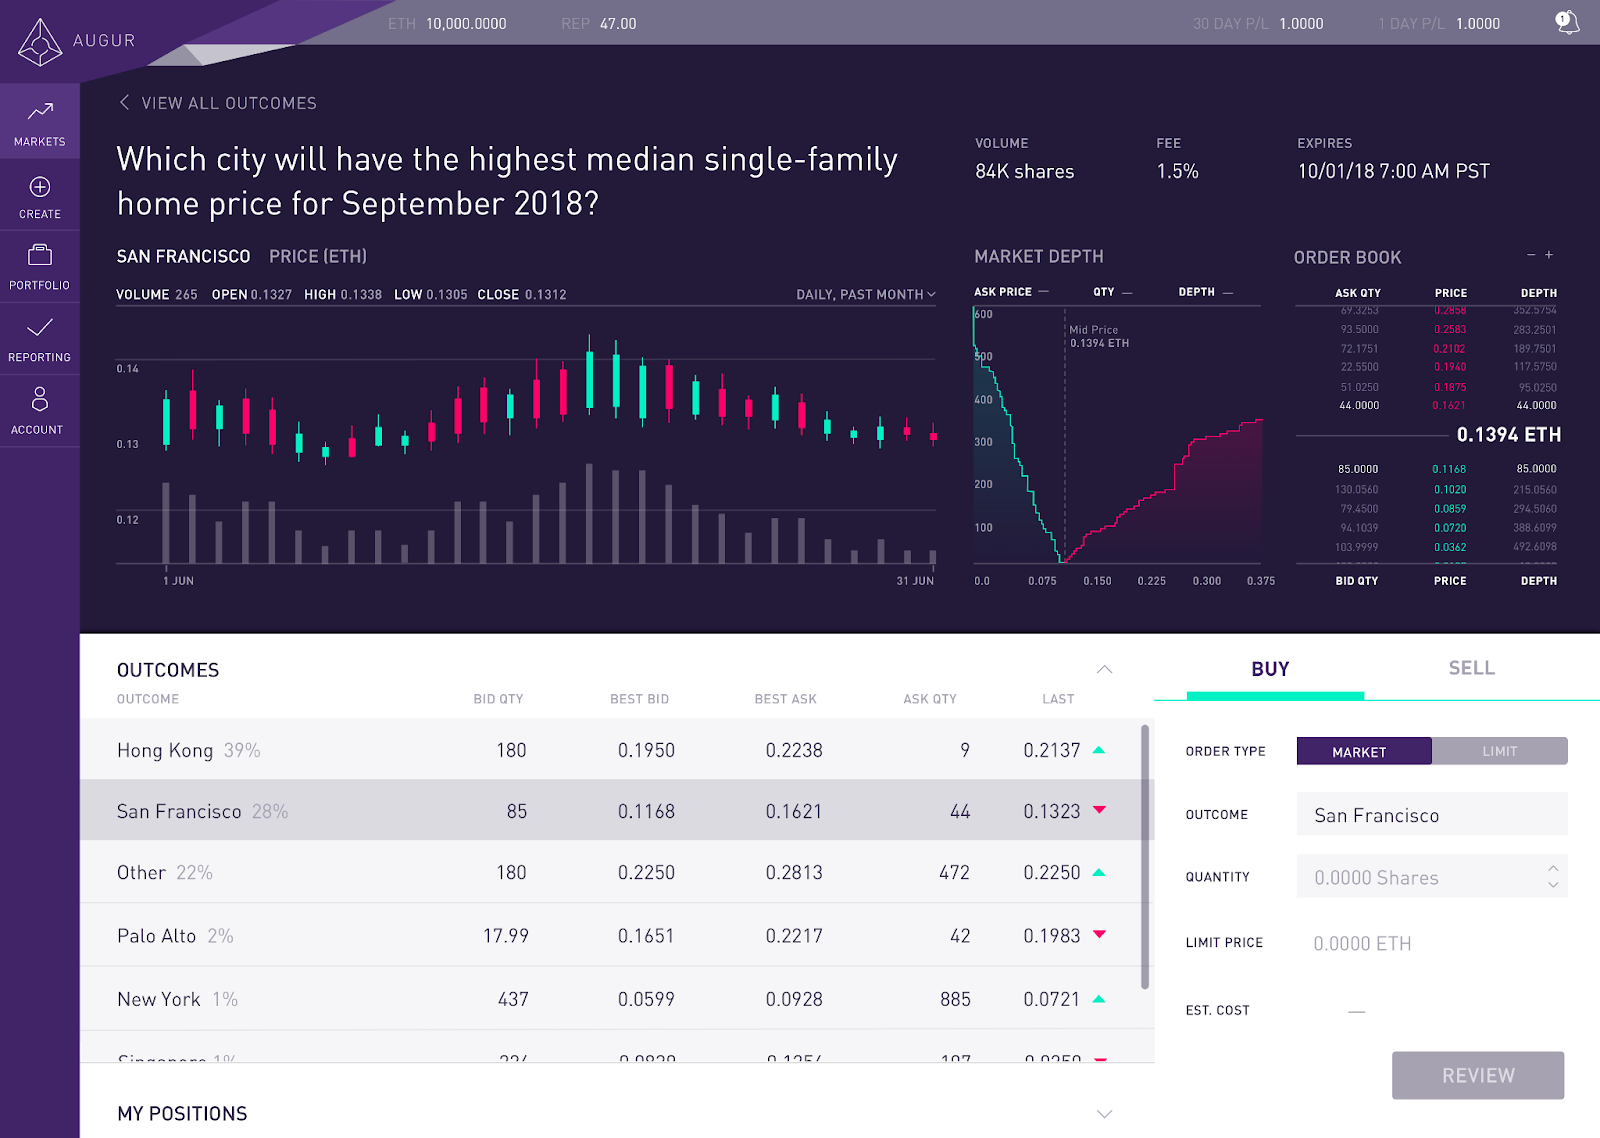
Task: Collapse the Outcomes section
Action: [1104, 669]
